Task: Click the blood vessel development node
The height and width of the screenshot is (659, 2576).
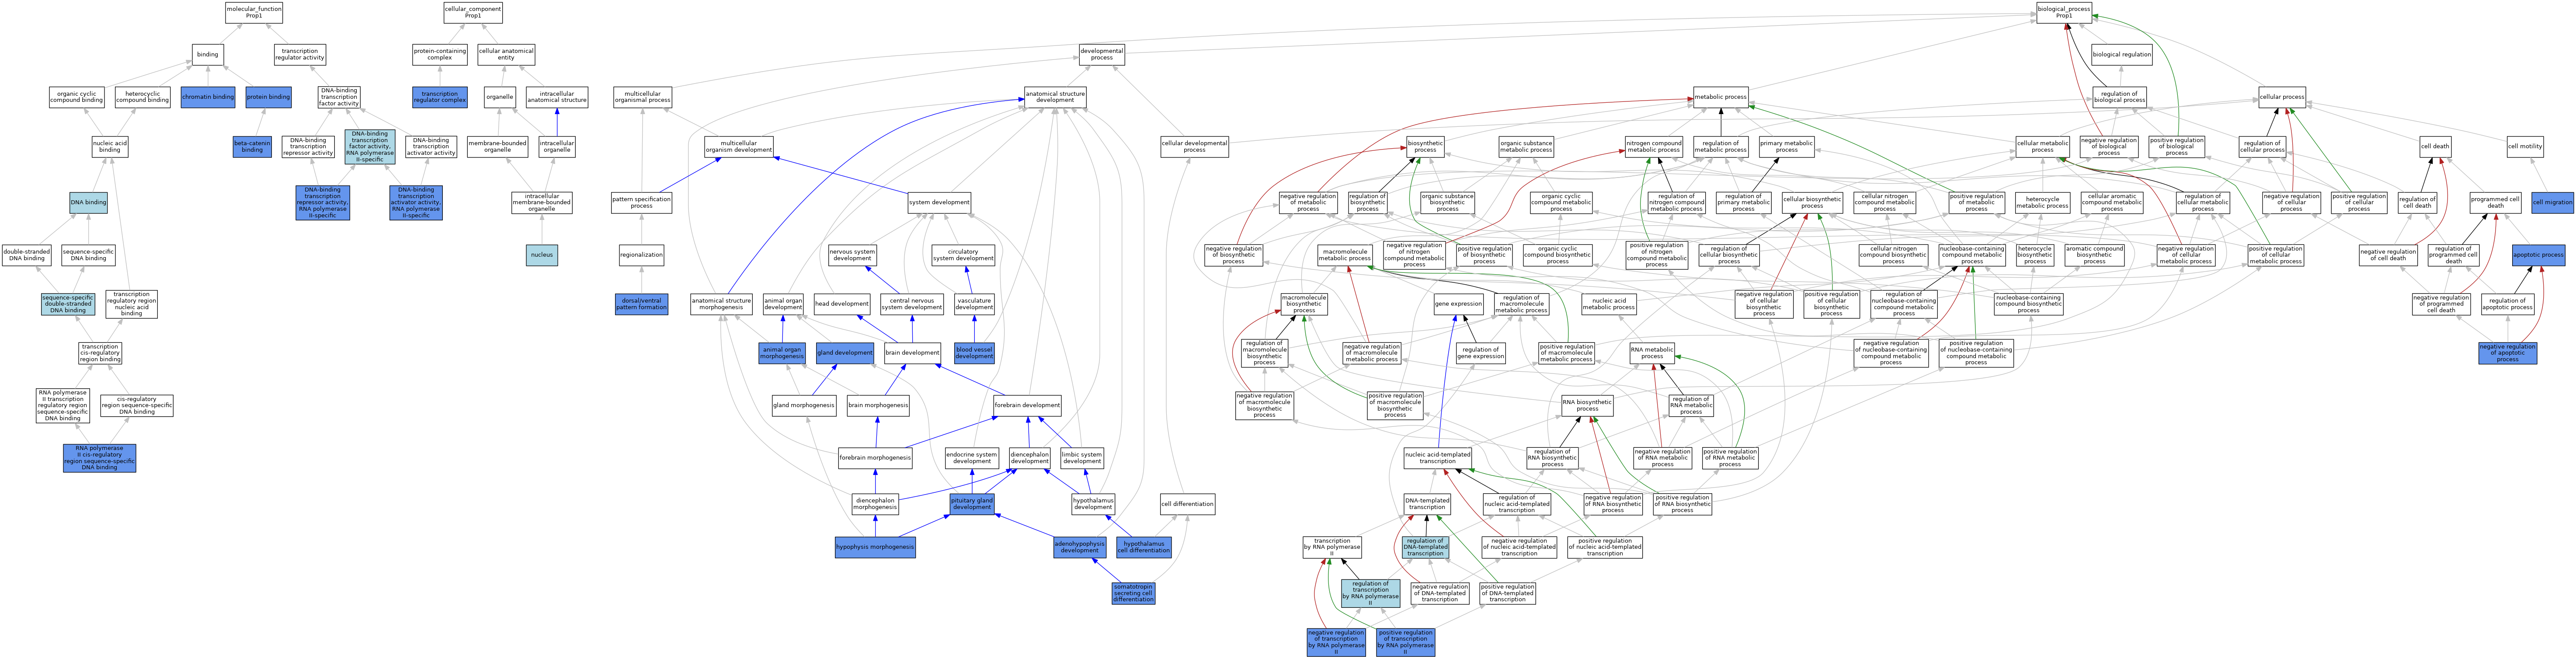Action: pos(974,352)
